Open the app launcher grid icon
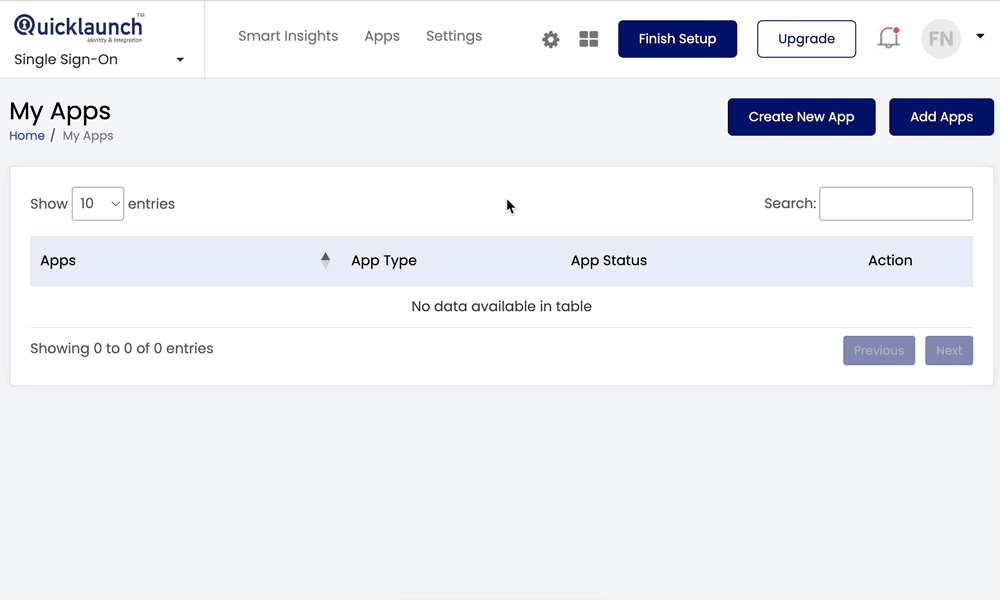 (x=588, y=38)
